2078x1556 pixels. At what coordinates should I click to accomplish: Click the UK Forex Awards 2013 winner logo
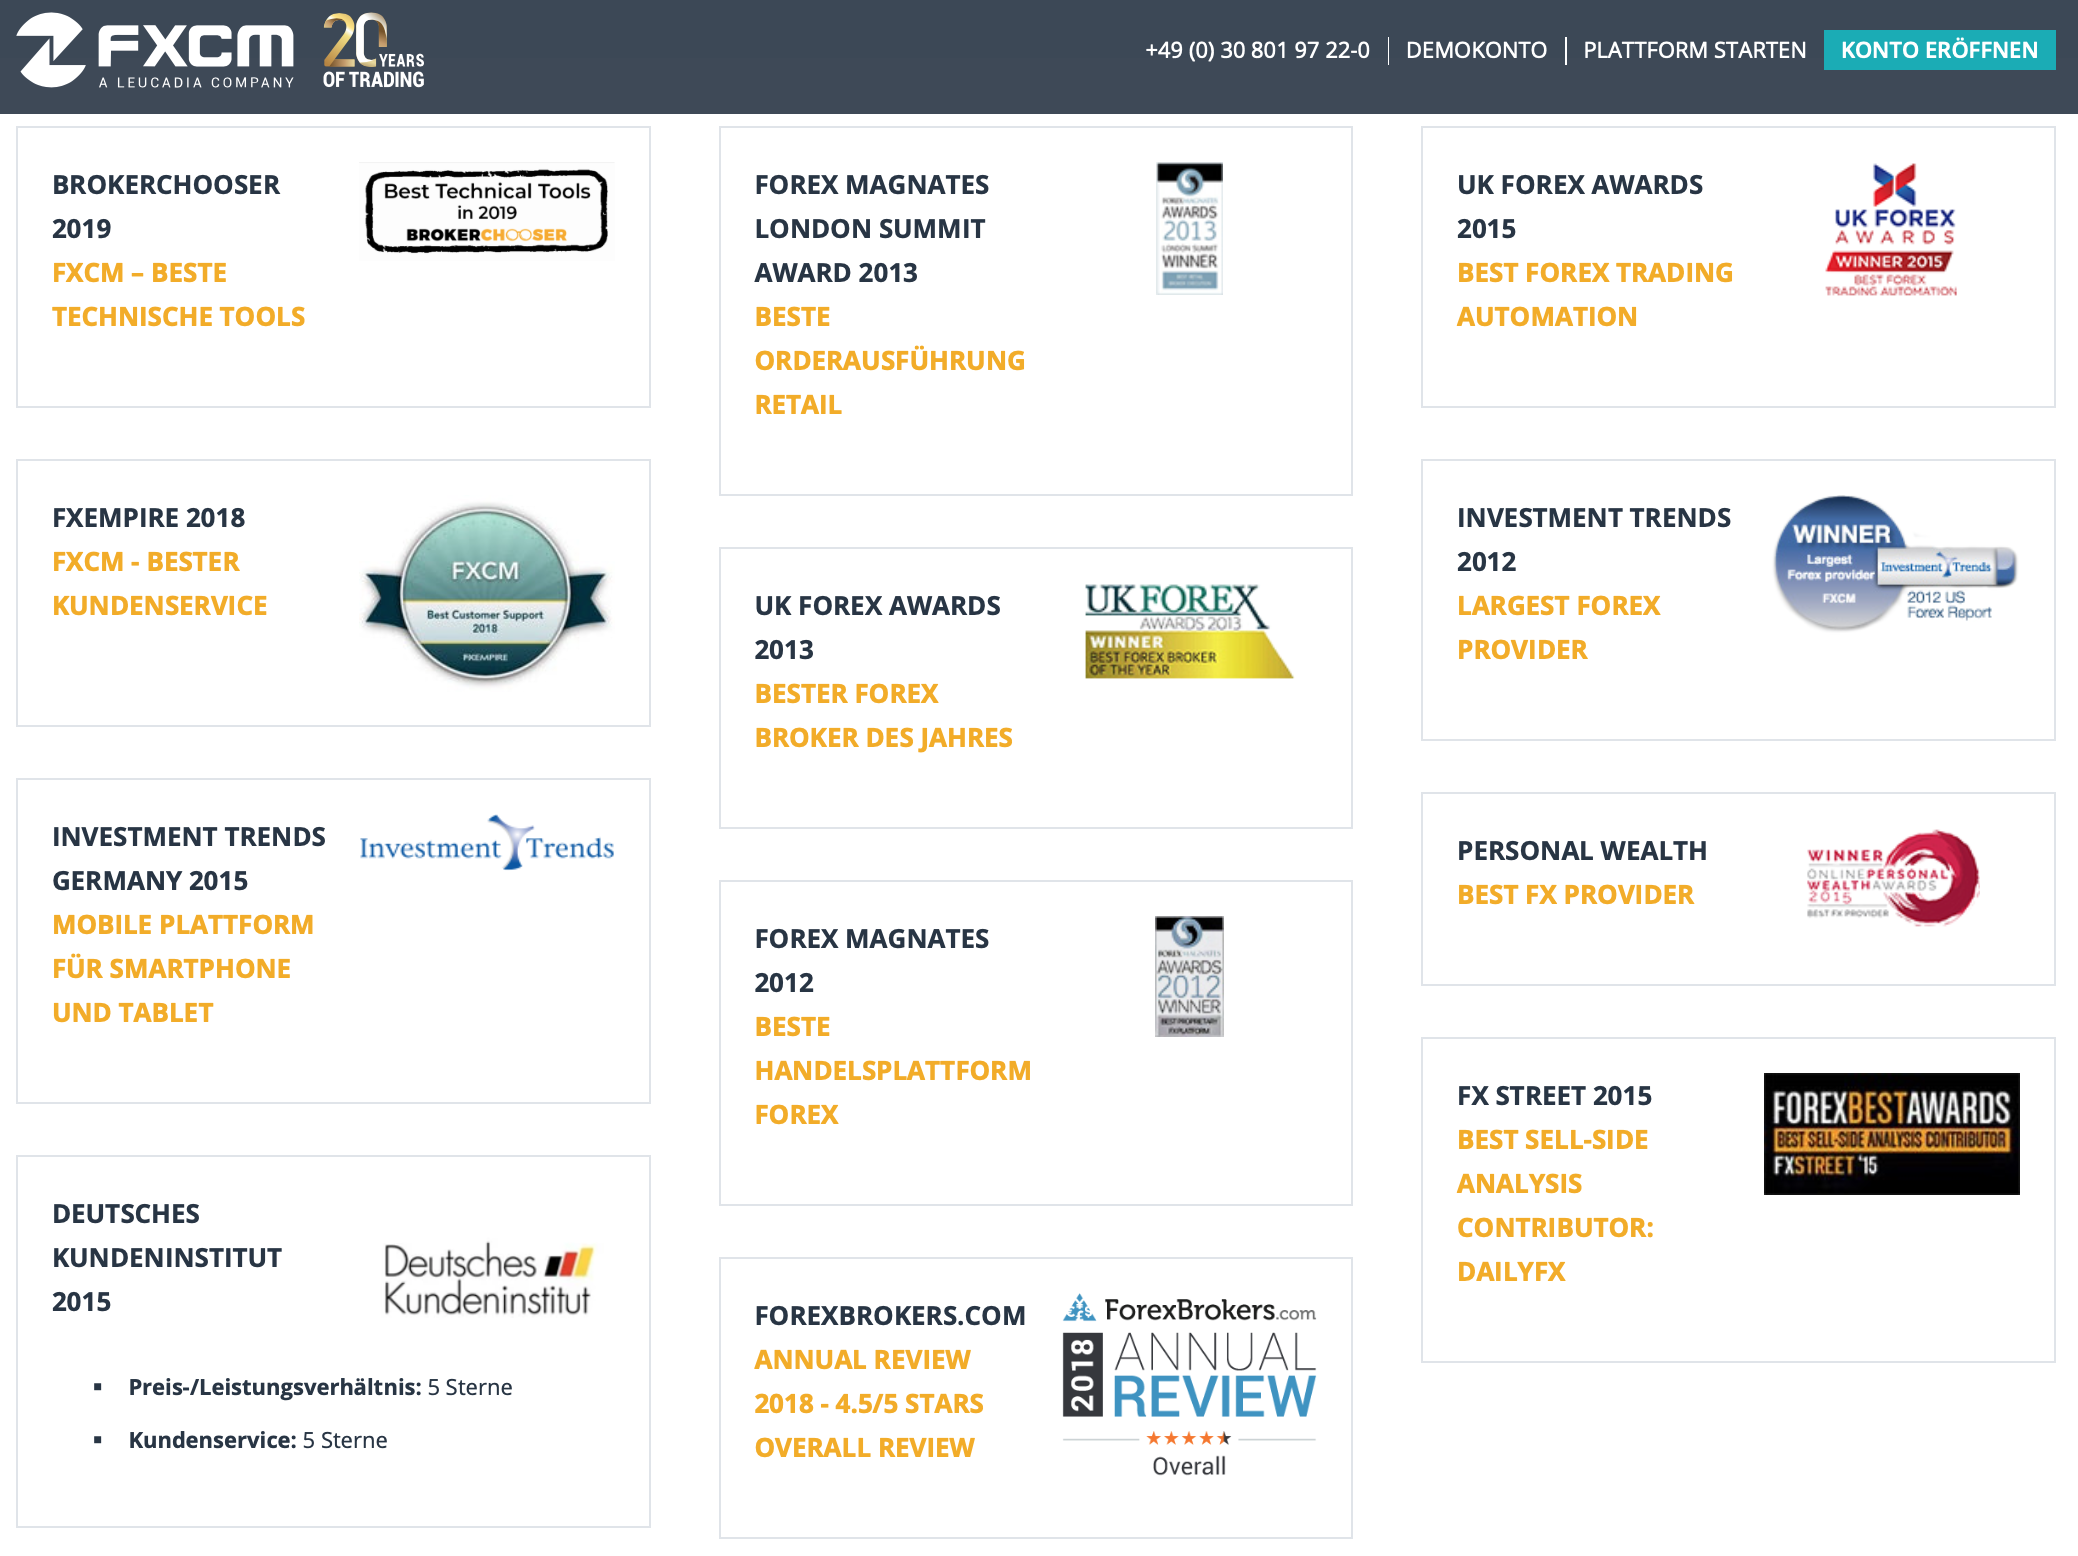click(1188, 631)
